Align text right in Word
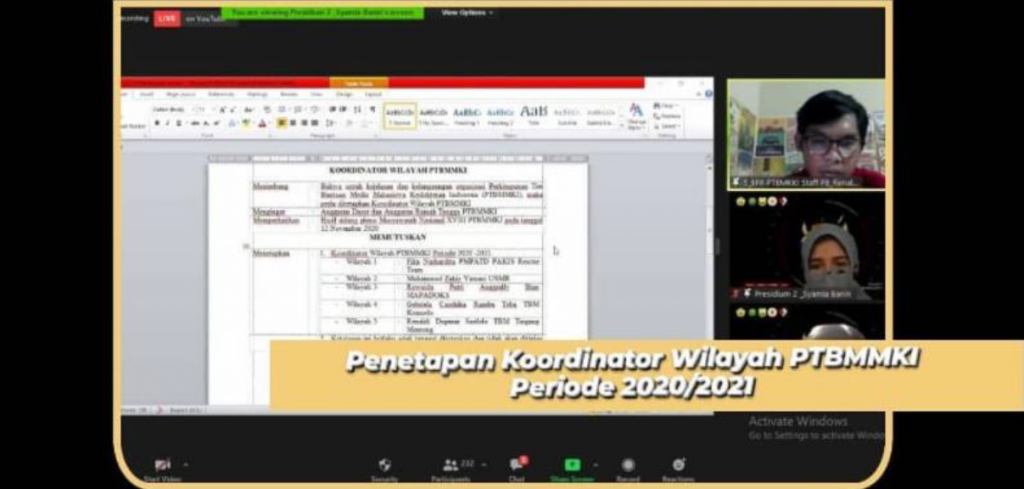 coord(304,123)
